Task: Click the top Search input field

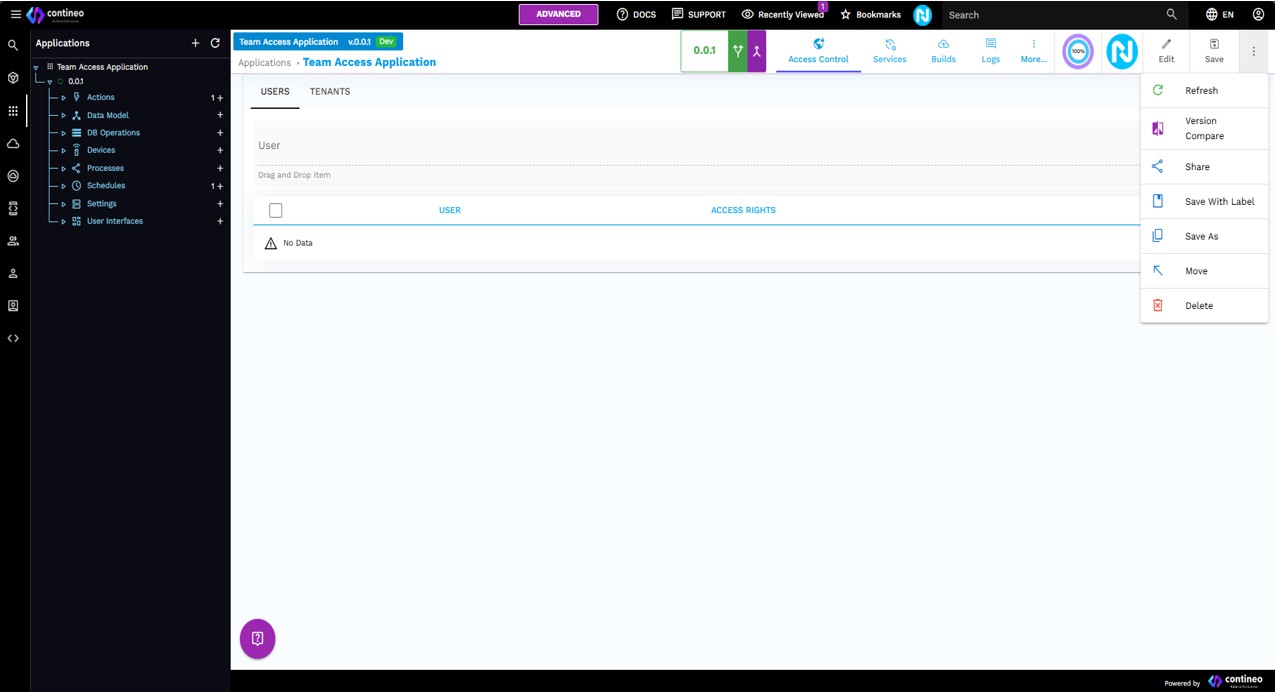Action: 1050,15
